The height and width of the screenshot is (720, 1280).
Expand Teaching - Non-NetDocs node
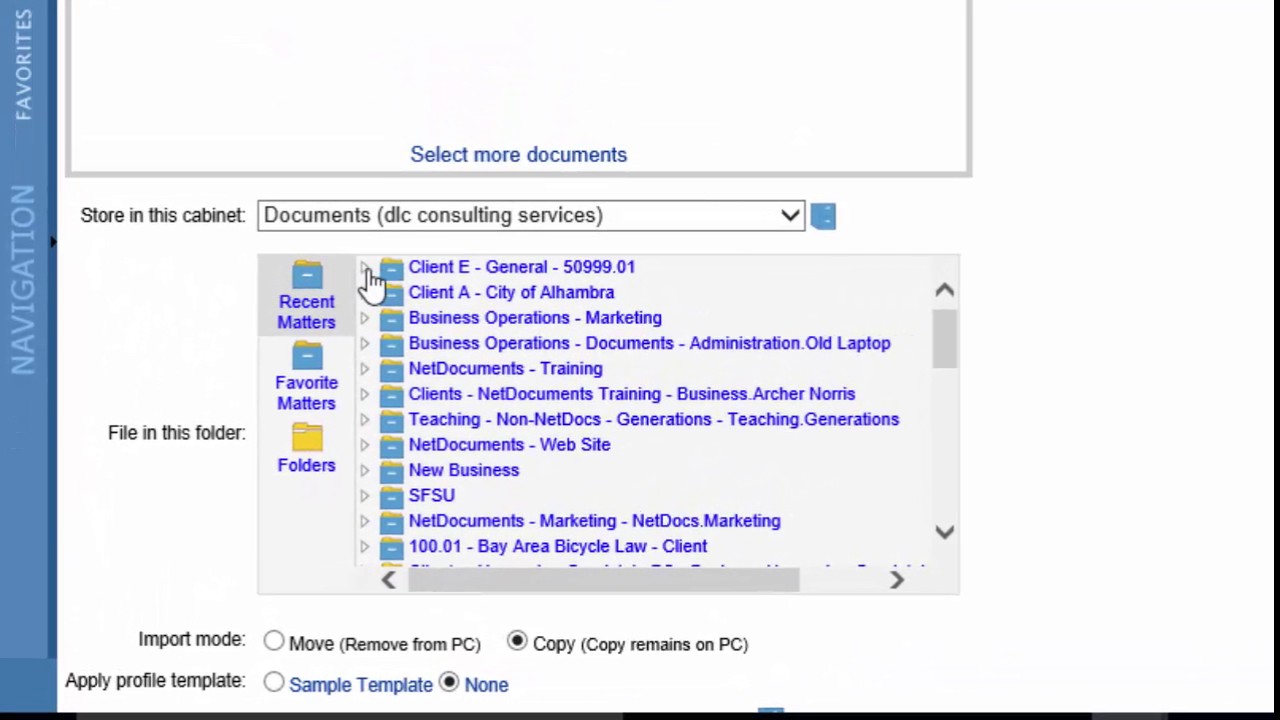click(364, 420)
